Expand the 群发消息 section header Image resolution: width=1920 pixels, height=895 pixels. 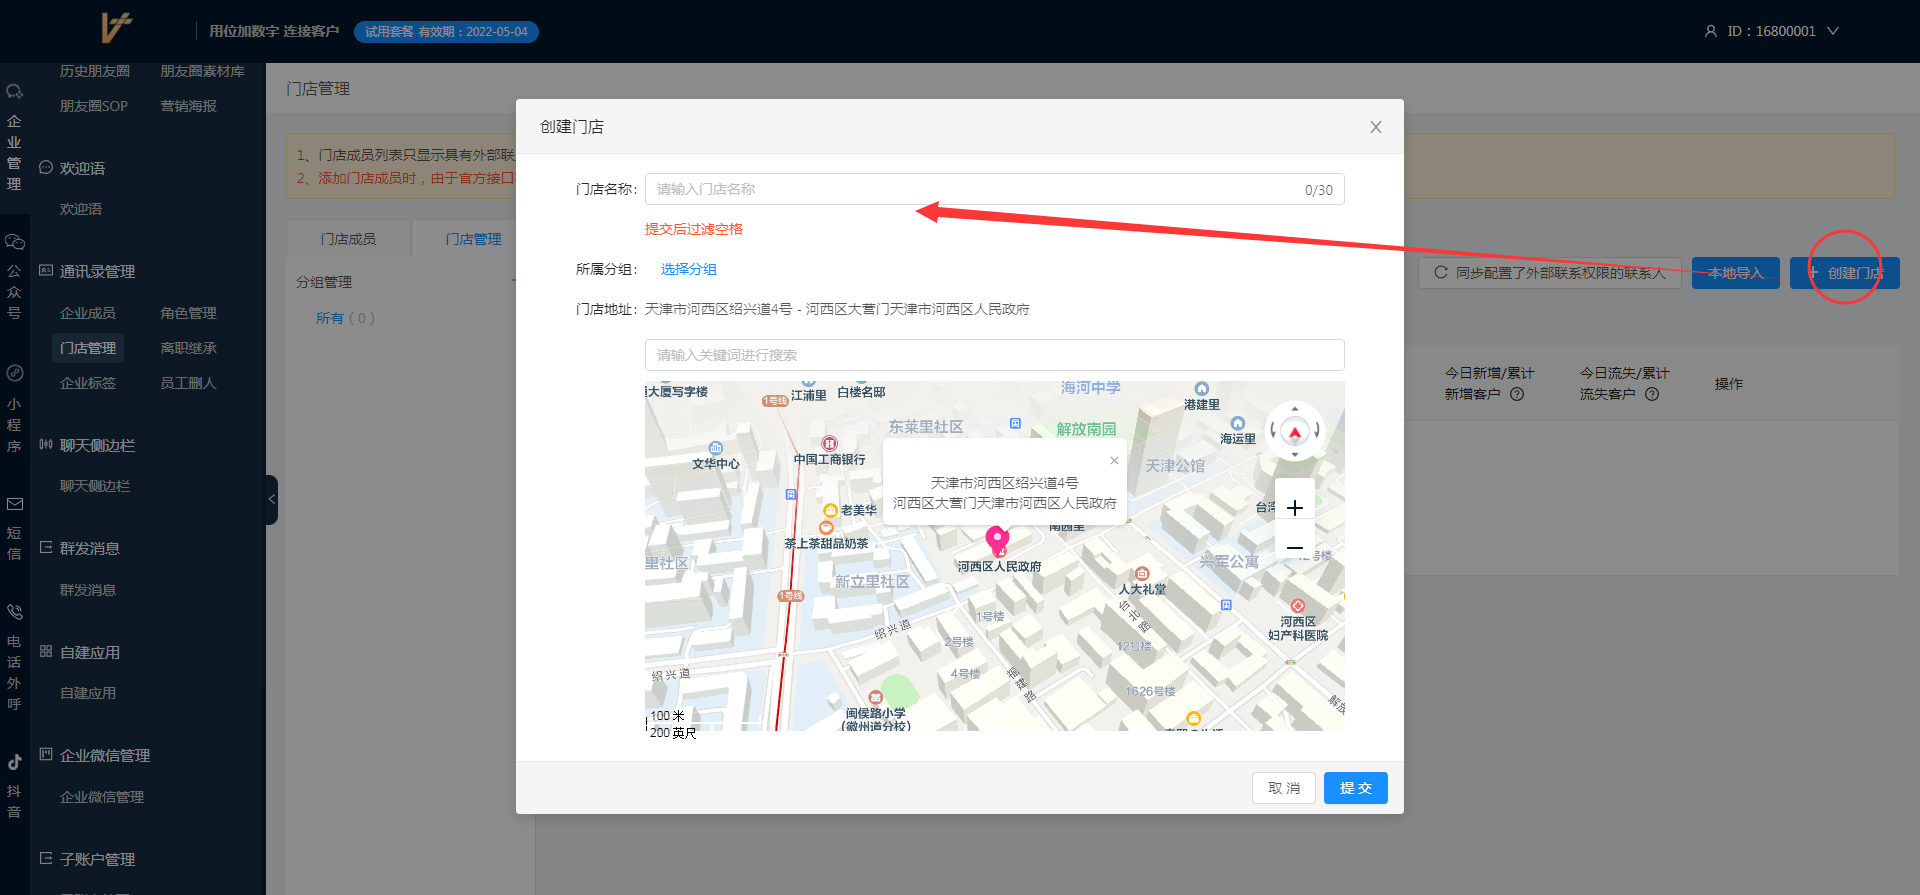pyautogui.click(x=90, y=548)
